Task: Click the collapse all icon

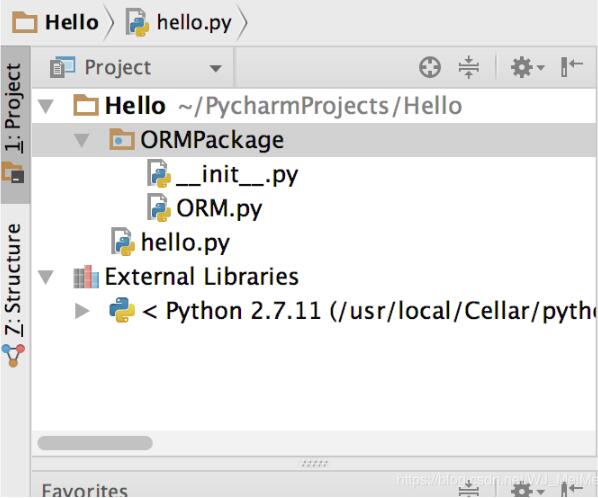Action: click(x=469, y=67)
